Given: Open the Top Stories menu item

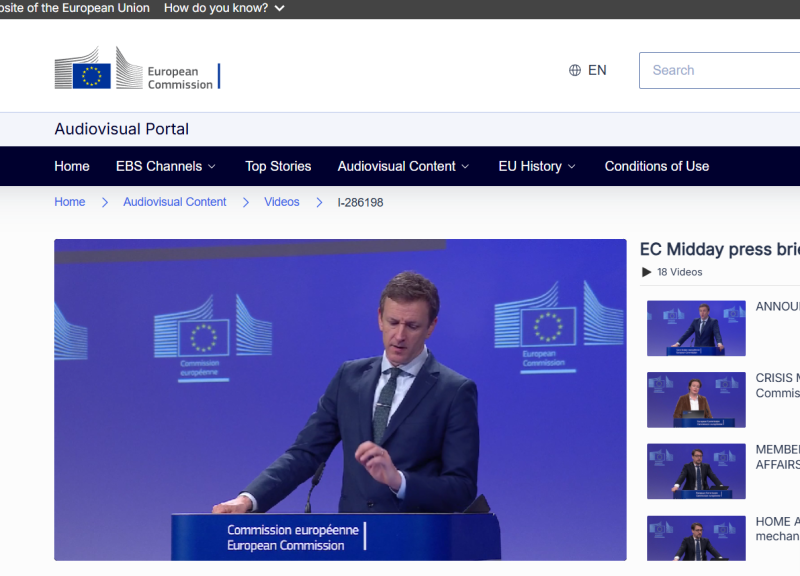Looking at the screenshot, I should tap(278, 166).
